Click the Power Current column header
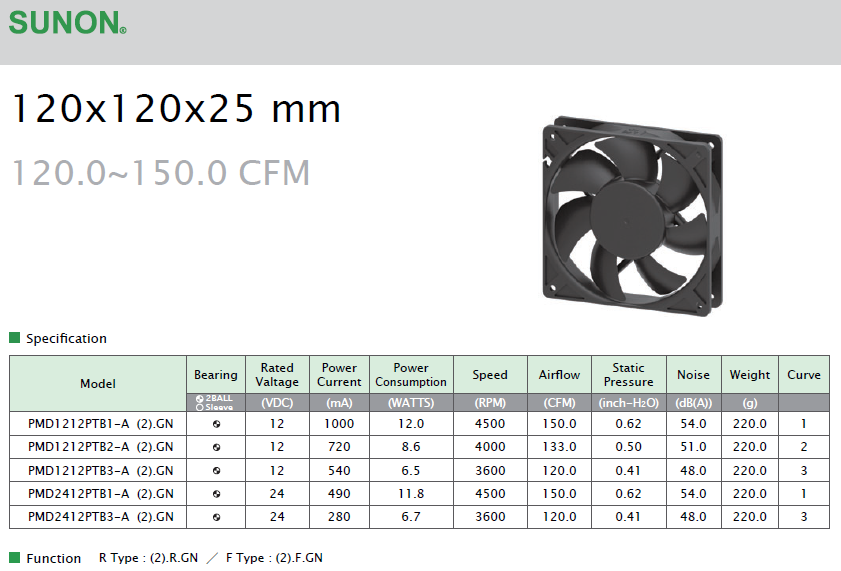Screen dimensions: 841x571 339,375
